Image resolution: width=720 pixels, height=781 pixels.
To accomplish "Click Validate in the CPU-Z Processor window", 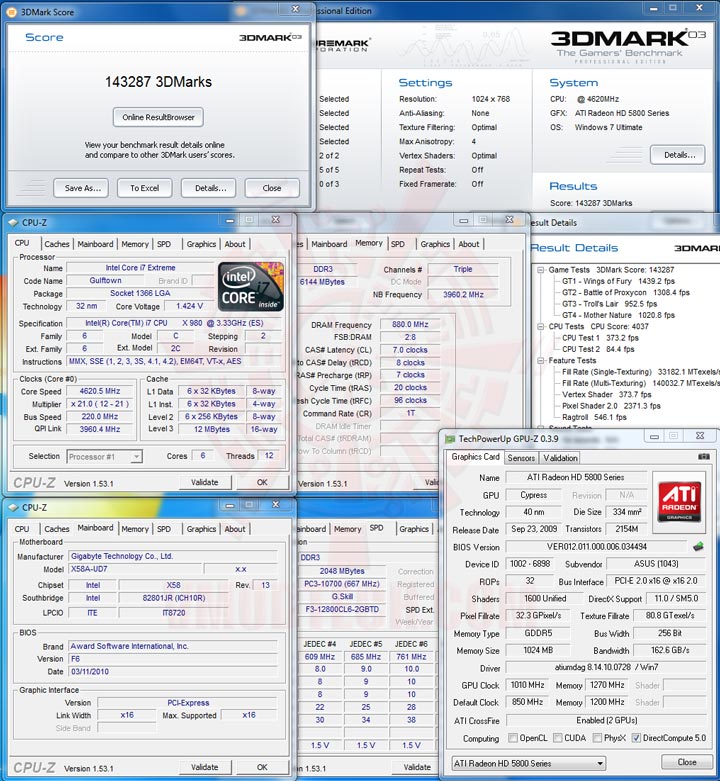I will click(x=205, y=482).
